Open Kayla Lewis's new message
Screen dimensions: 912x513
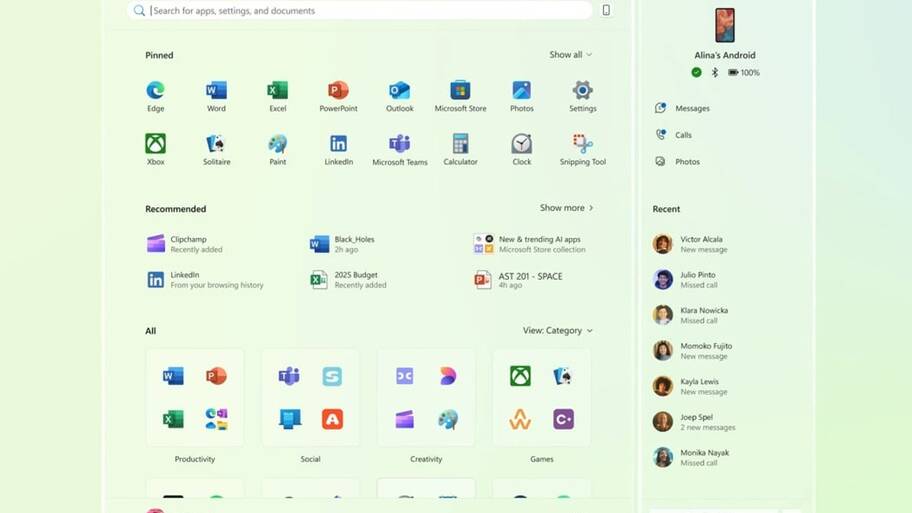[x=690, y=386]
